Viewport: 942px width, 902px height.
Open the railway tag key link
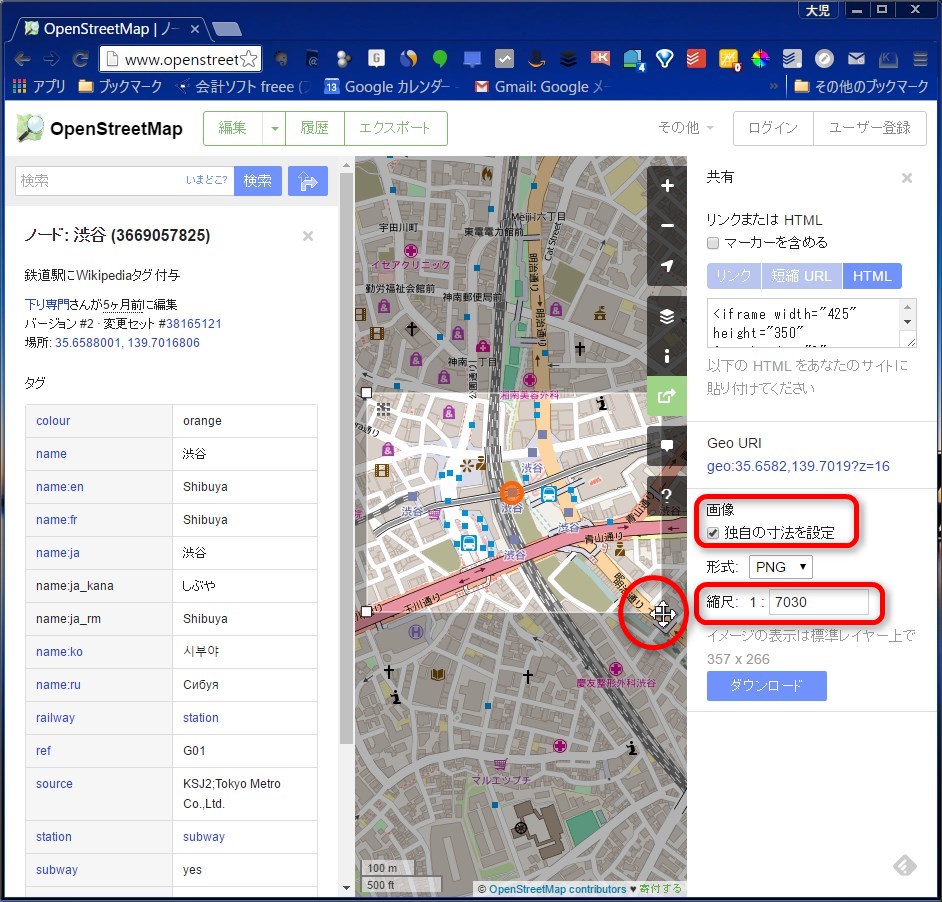tap(55, 718)
